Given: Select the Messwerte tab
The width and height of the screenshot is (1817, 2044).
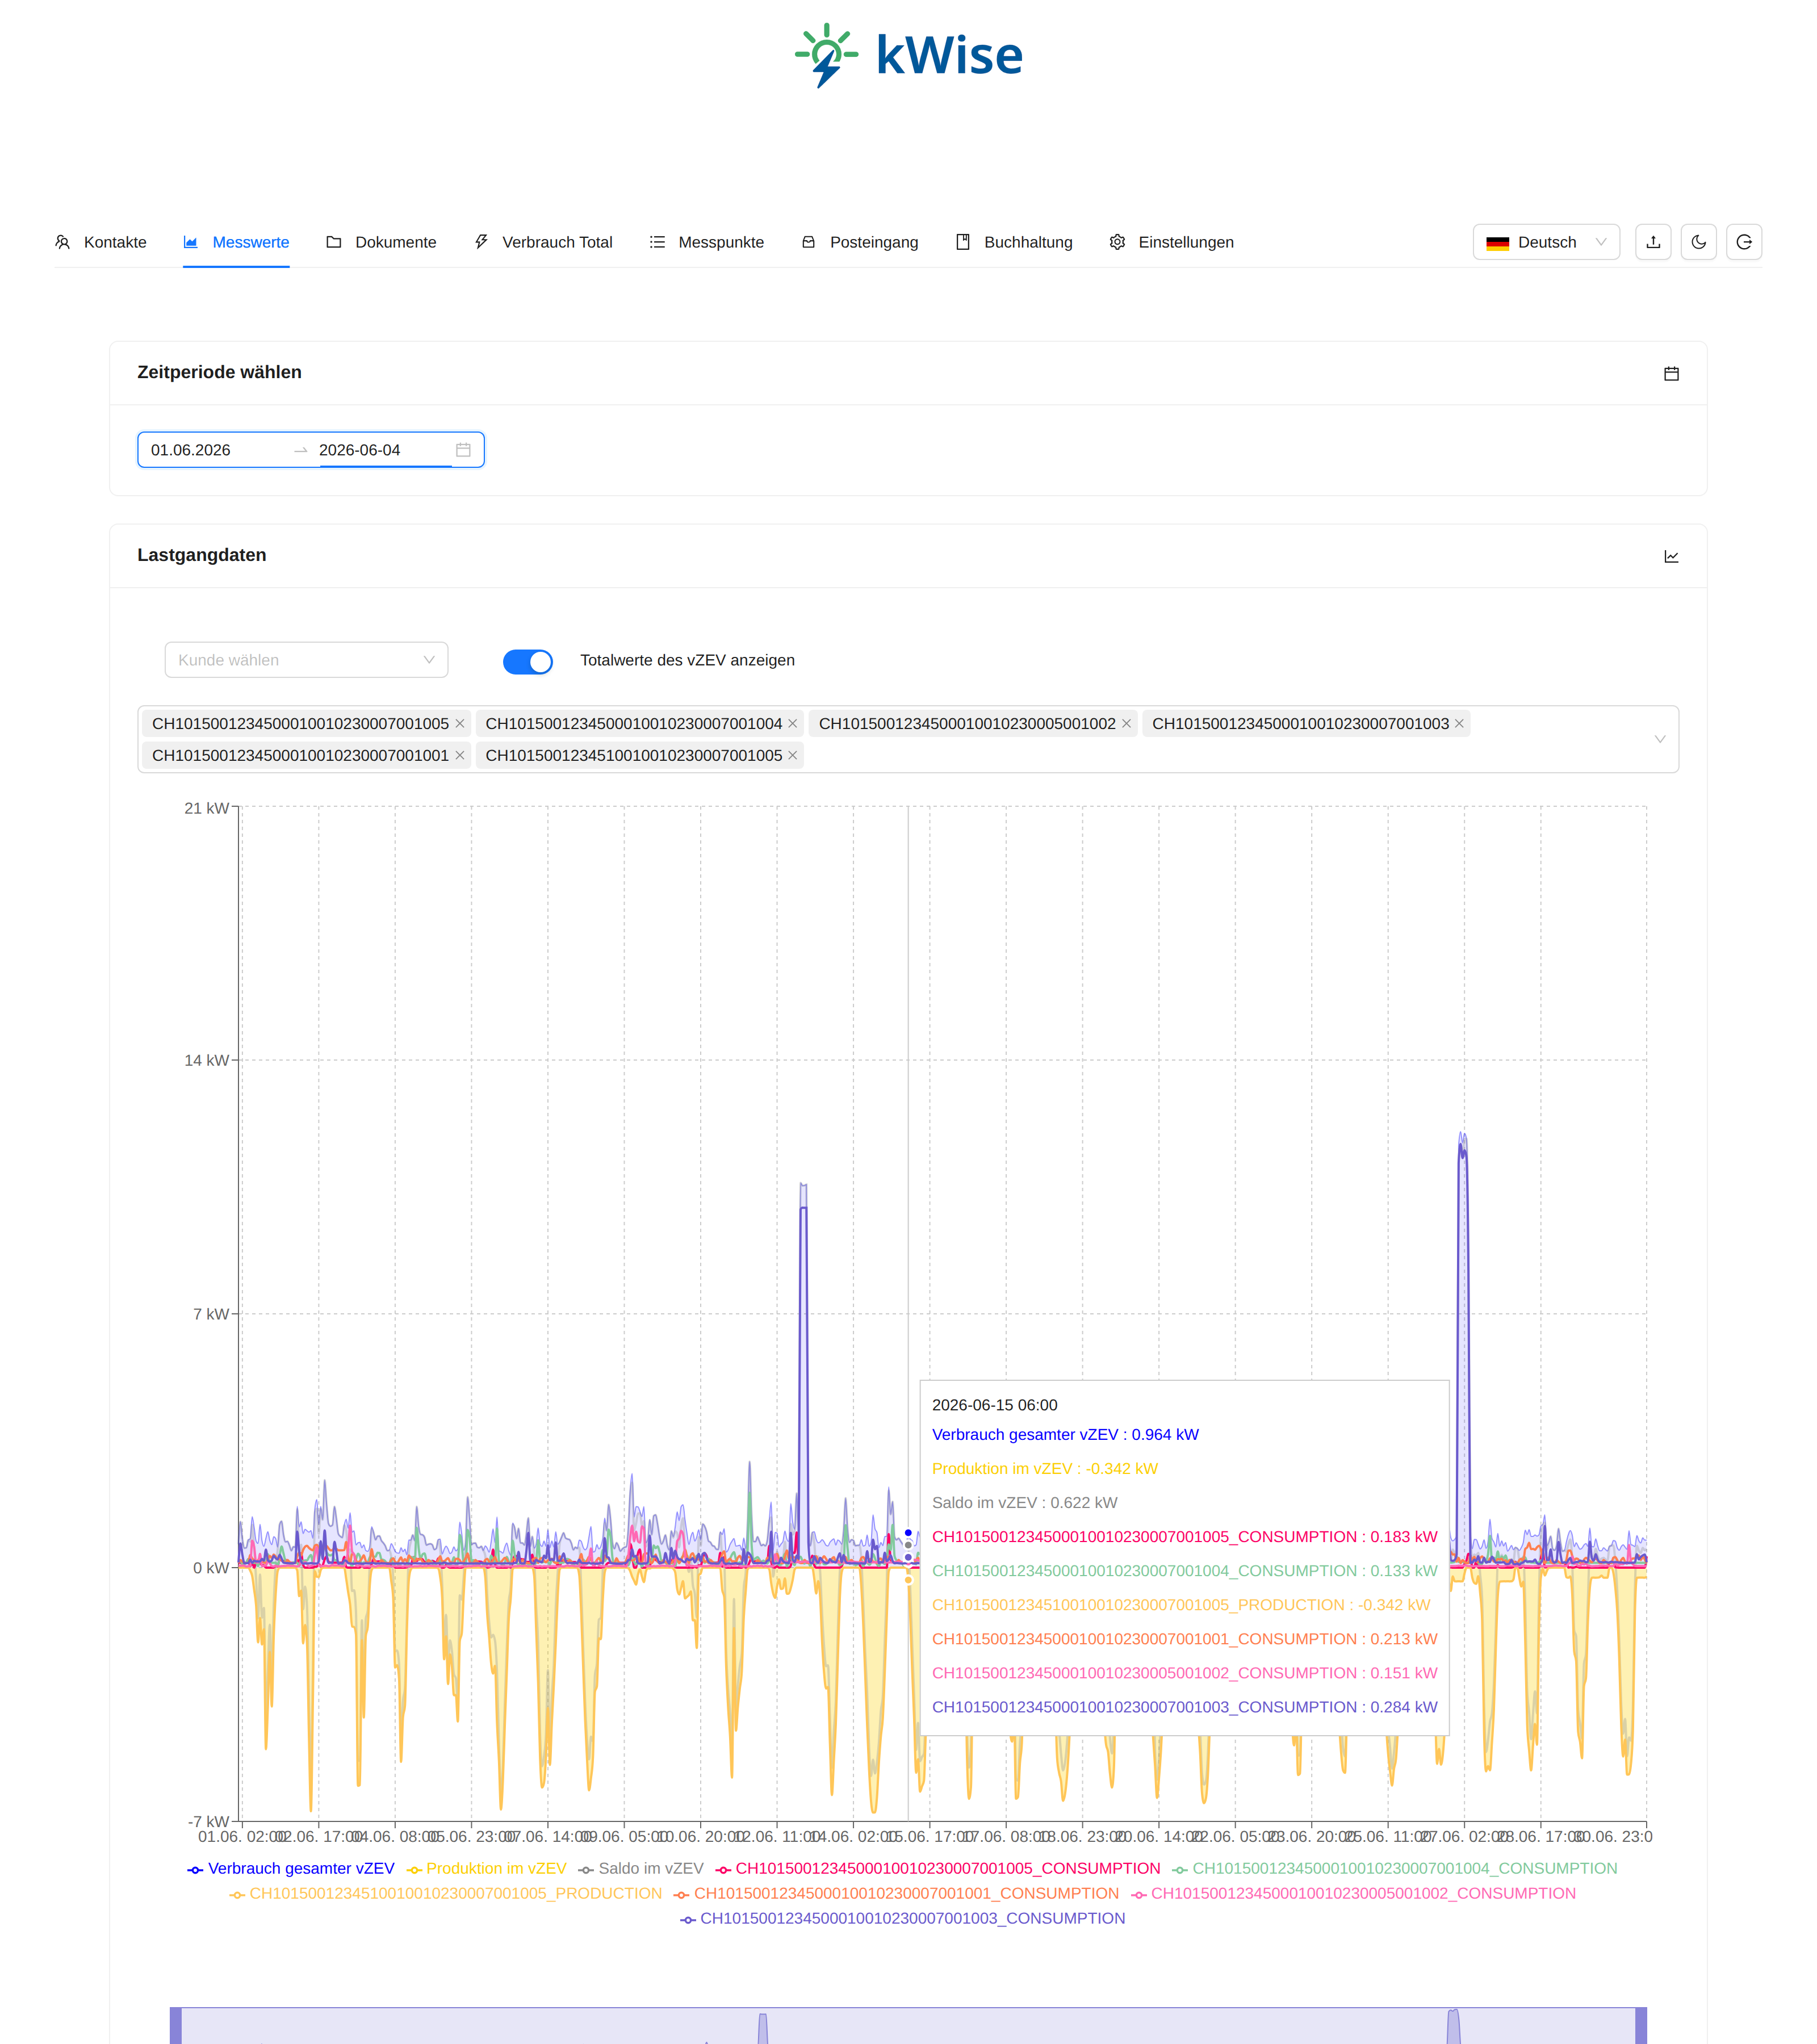Looking at the screenshot, I should click(236, 242).
